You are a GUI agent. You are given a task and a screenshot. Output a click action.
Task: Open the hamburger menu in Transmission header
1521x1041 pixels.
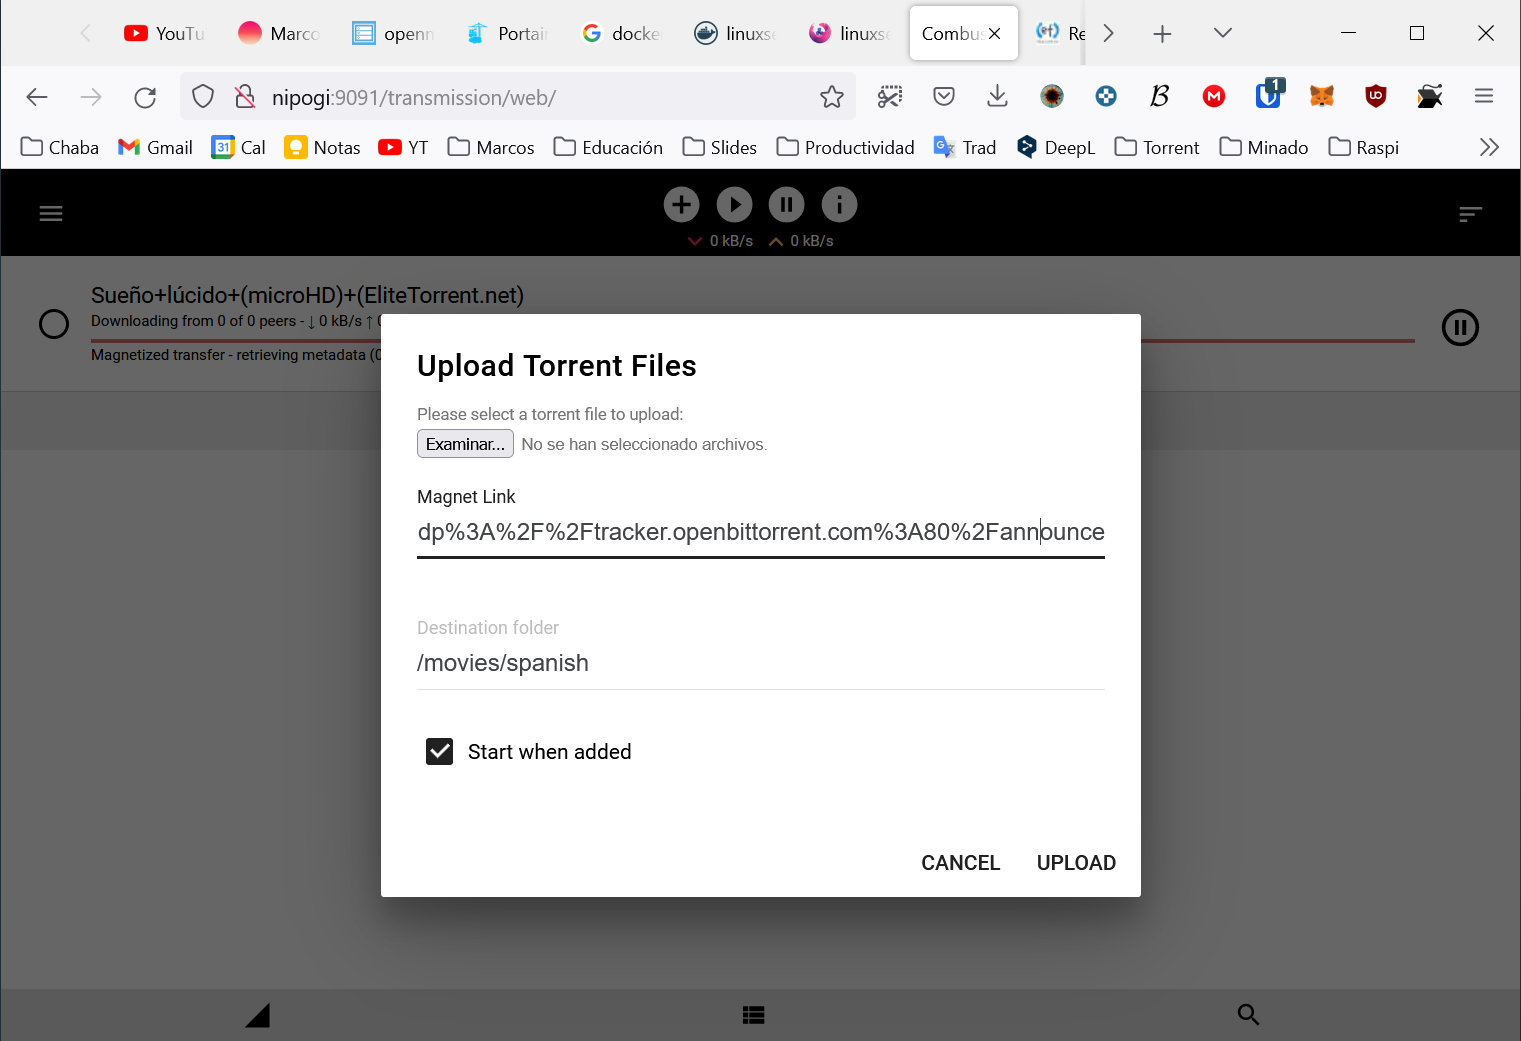click(x=51, y=214)
